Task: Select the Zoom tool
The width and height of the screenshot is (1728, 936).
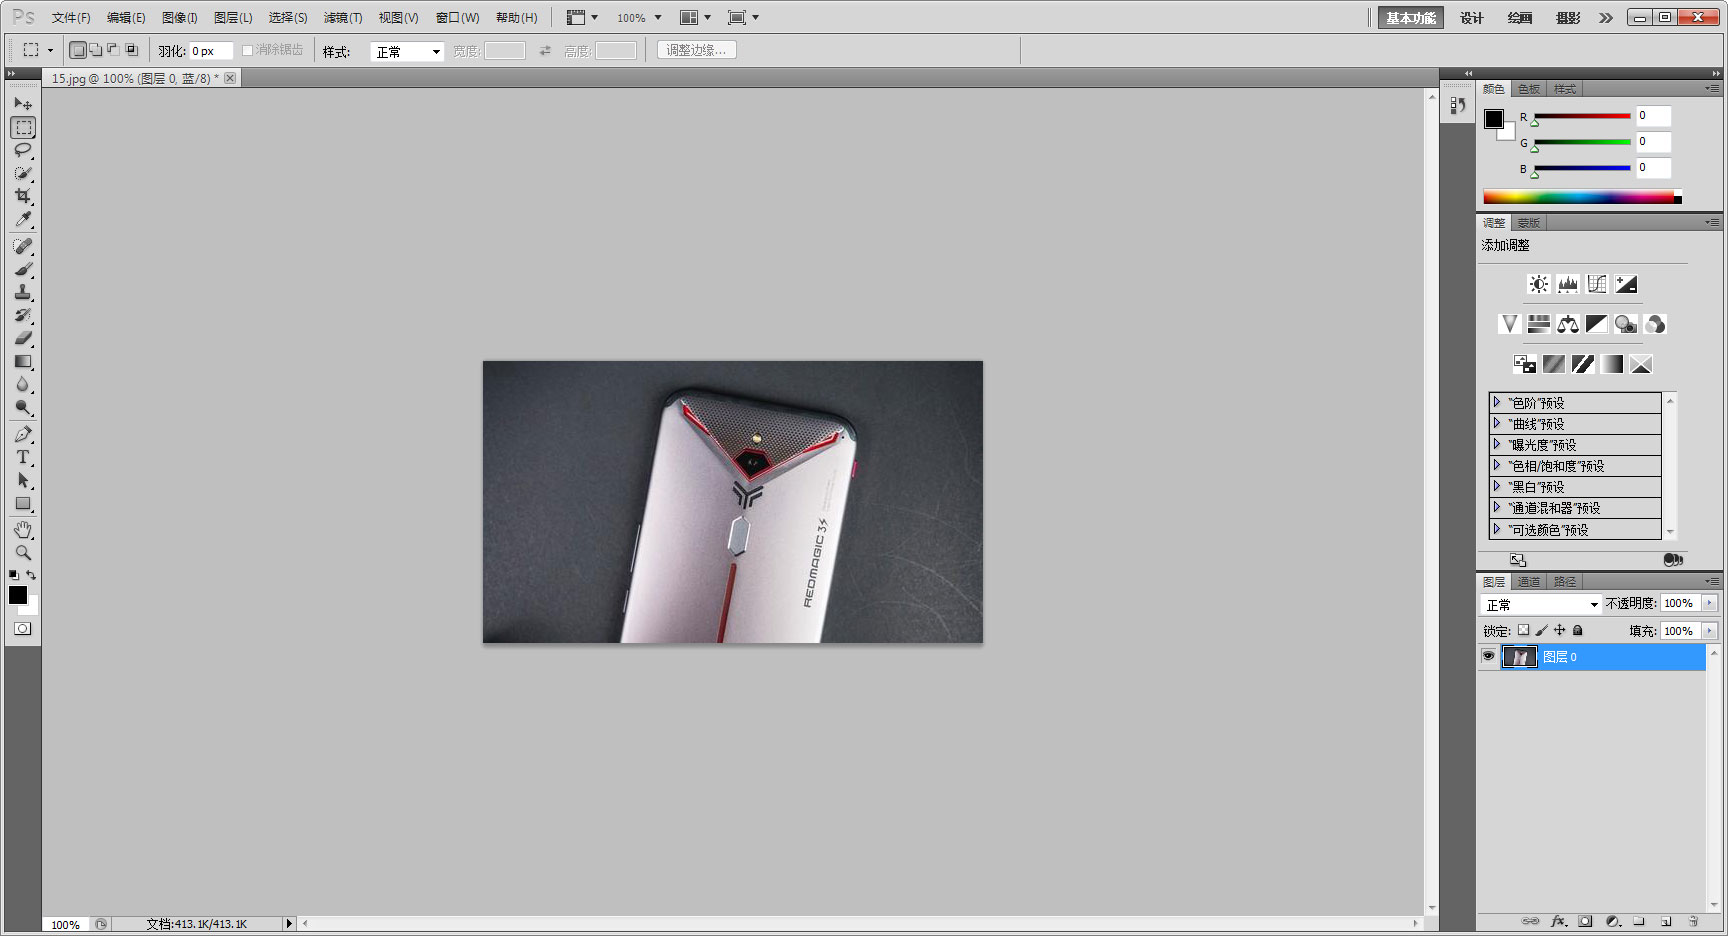Action: pos(24,551)
